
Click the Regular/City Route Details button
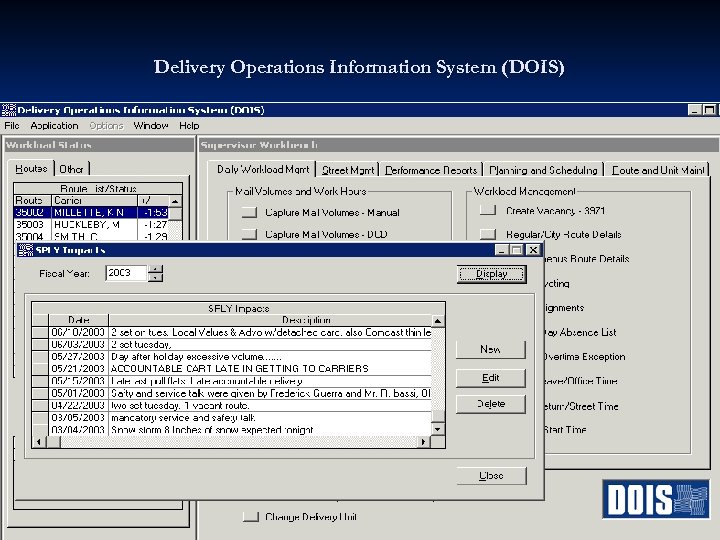(x=488, y=234)
